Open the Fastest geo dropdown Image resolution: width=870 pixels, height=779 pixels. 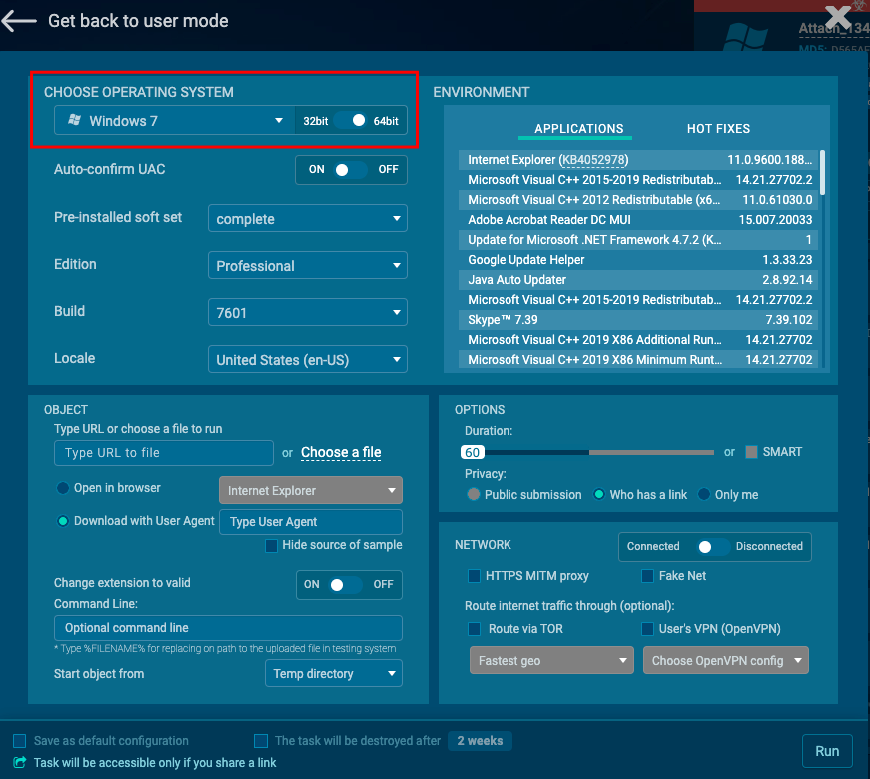[x=552, y=660]
